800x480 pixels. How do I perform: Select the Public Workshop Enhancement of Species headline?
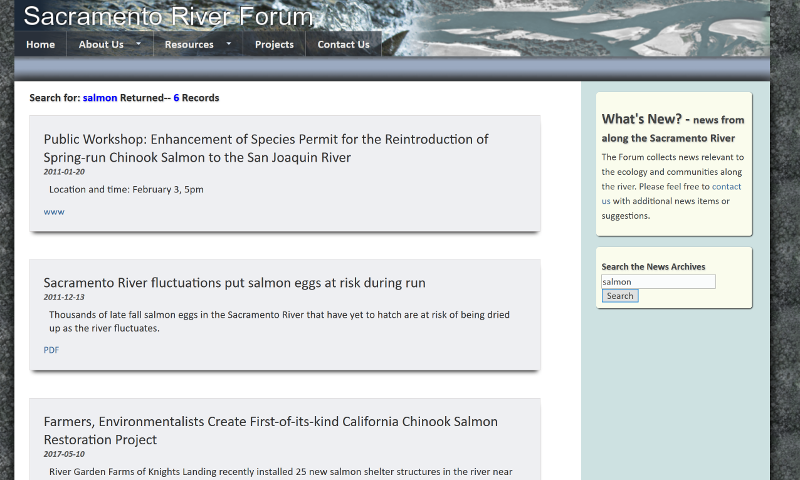coord(266,148)
